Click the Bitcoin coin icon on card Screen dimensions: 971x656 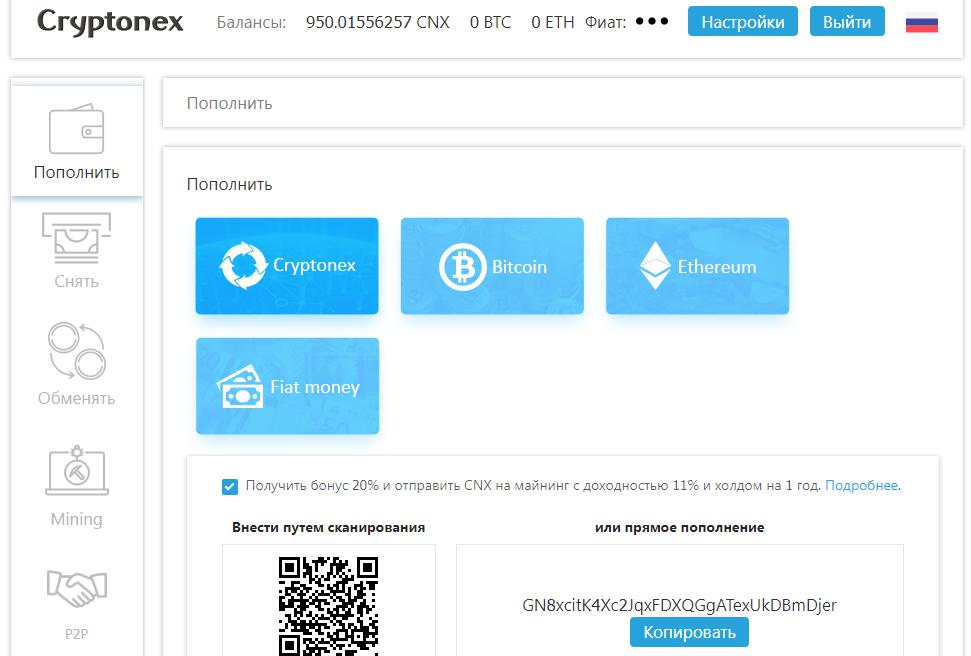coord(463,267)
